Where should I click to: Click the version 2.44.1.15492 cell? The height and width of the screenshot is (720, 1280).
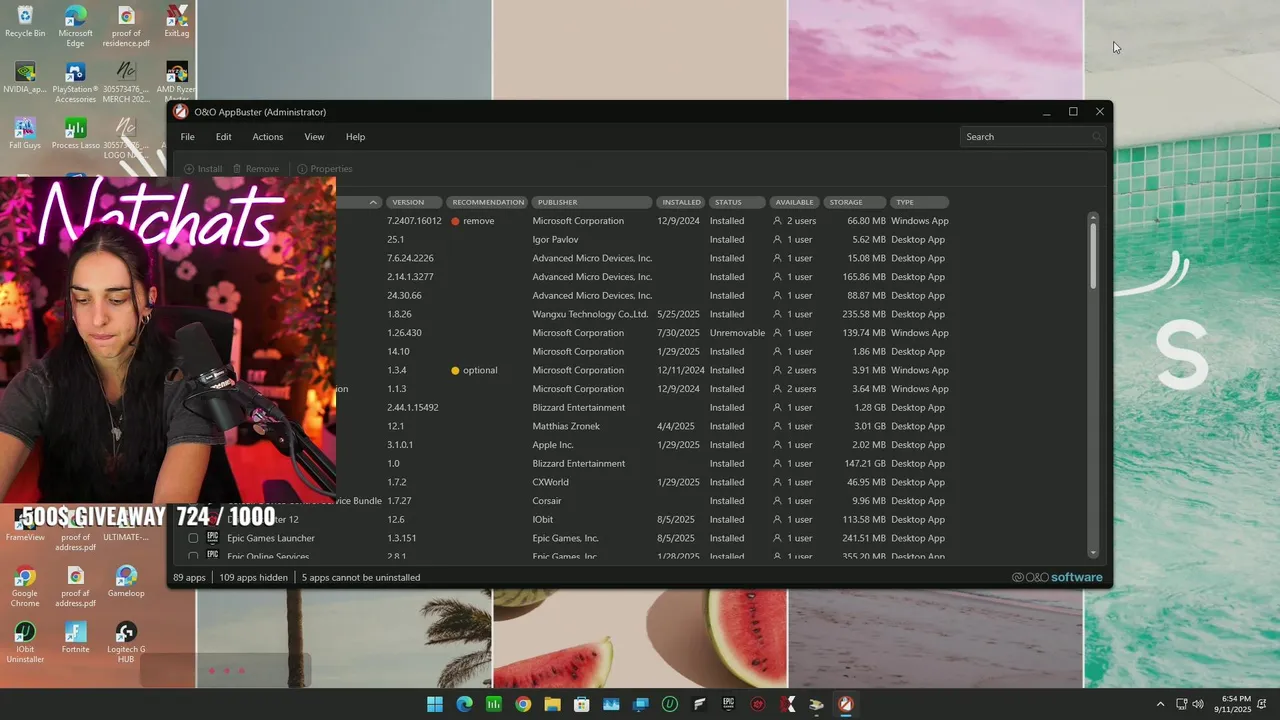413,408
